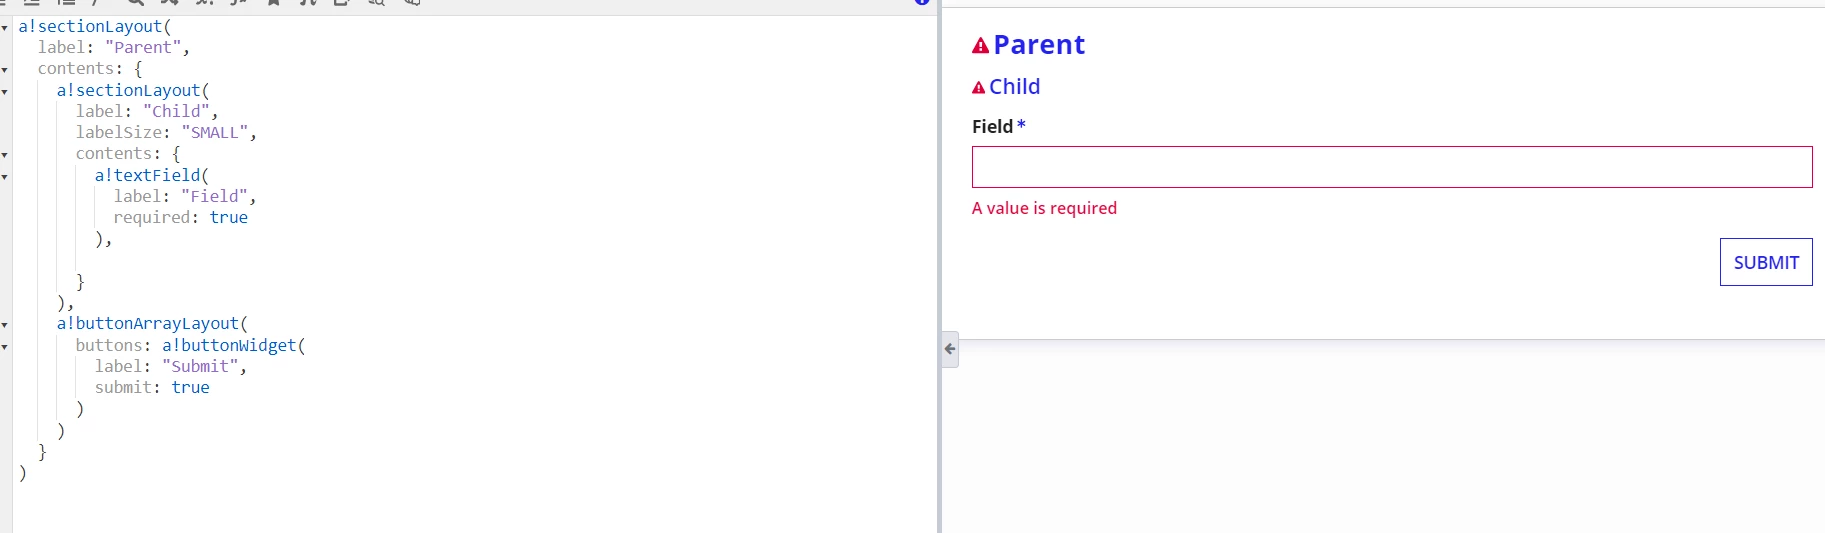Fold the a!buttonArrayLayout code block
The height and width of the screenshot is (533, 1825).
[x=5, y=324]
